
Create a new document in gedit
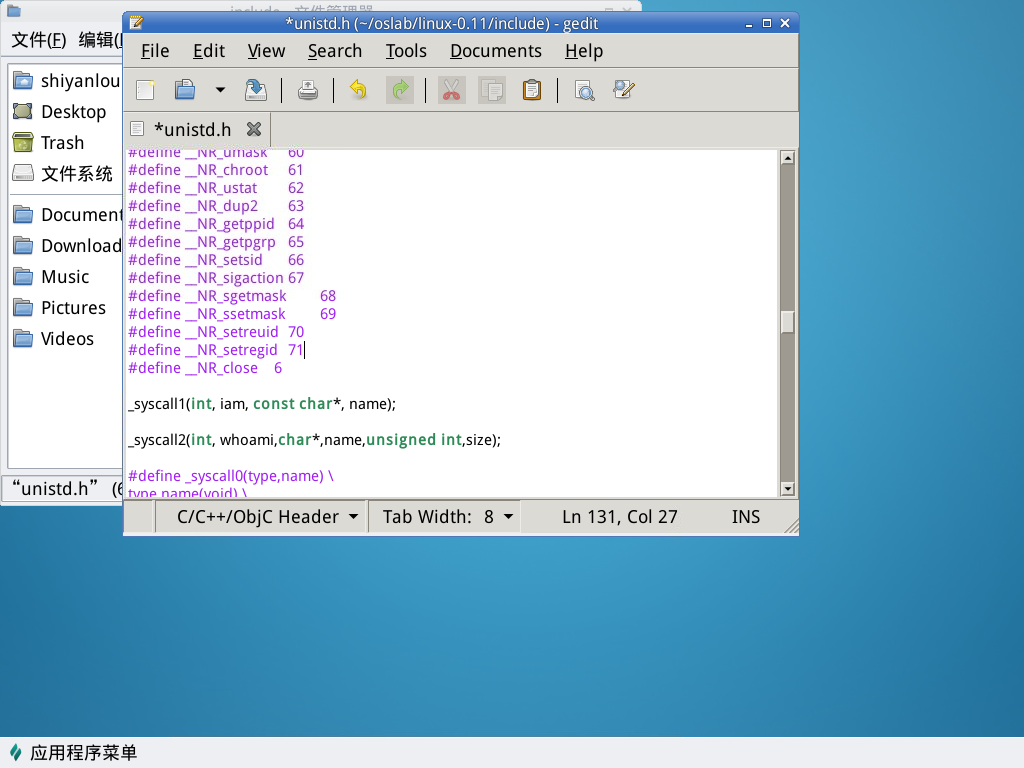(x=146, y=90)
